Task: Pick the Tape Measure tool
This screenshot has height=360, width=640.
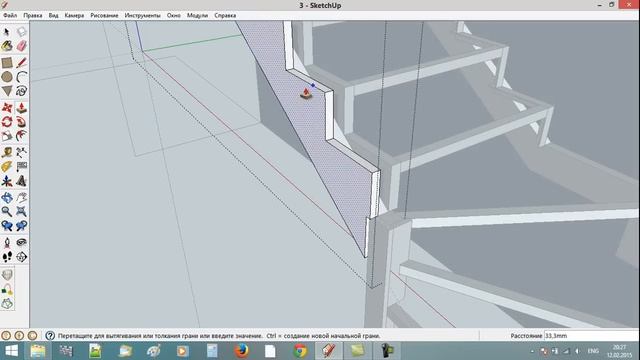Action: tap(7, 152)
